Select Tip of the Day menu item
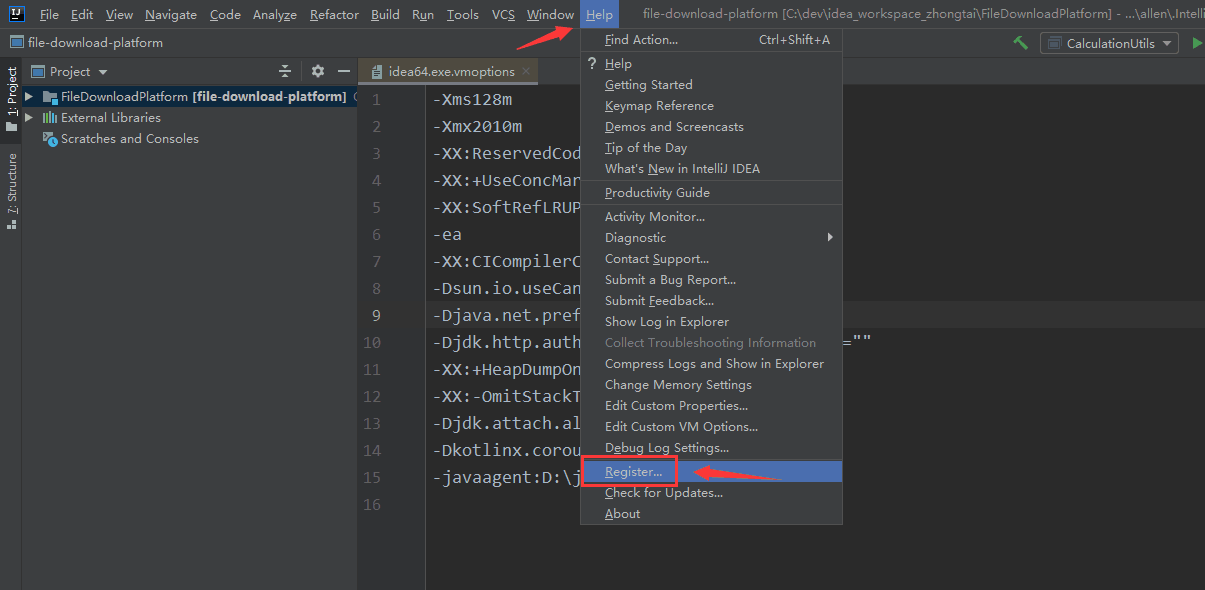This screenshot has height=590, width=1205. [x=711, y=148]
